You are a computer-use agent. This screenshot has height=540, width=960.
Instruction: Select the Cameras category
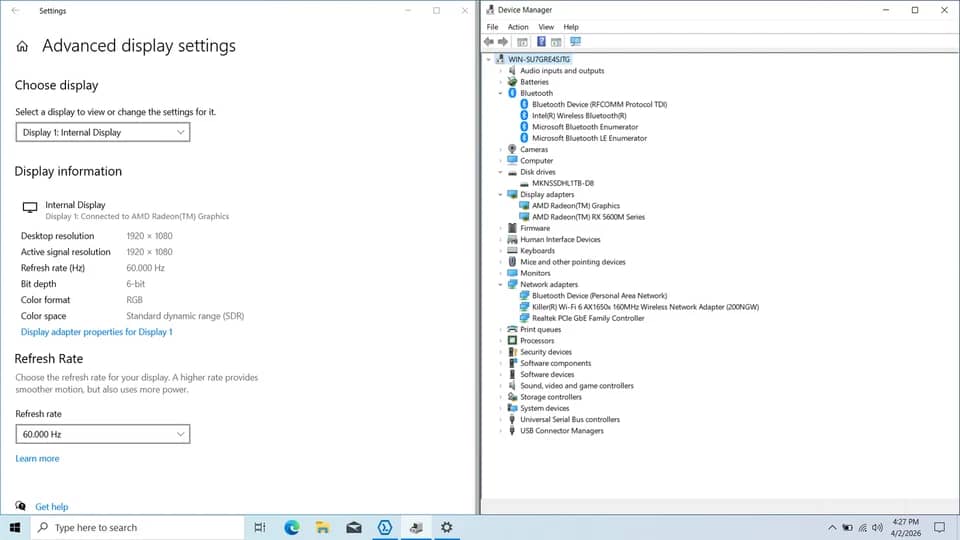(x=534, y=149)
